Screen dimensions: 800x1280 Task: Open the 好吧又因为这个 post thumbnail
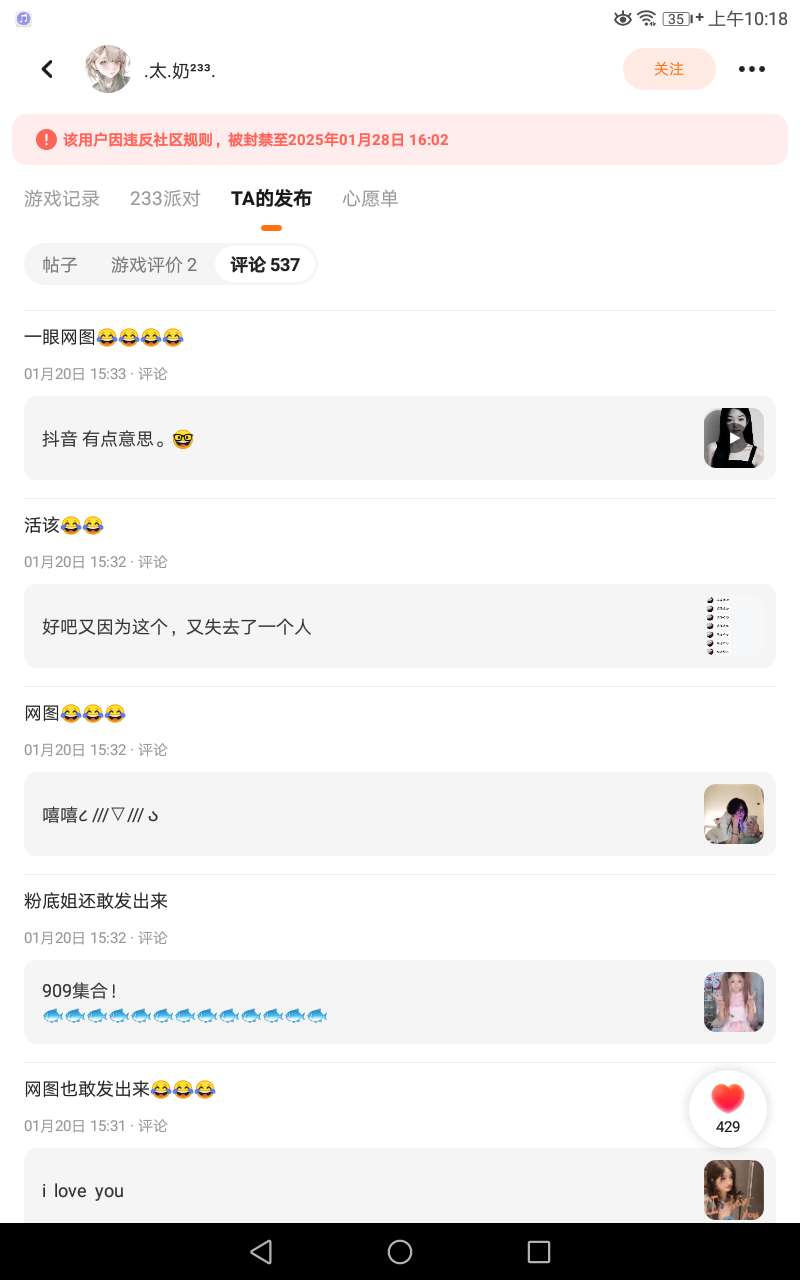pos(734,626)
